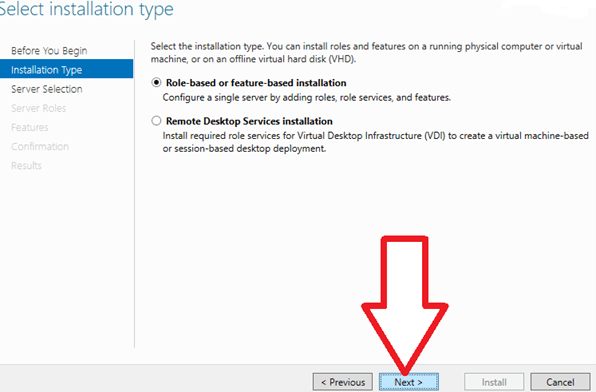Go to Before You Begin step
Image resolution: width=596 pixels, height=392 pixels.
coord(49,51)
